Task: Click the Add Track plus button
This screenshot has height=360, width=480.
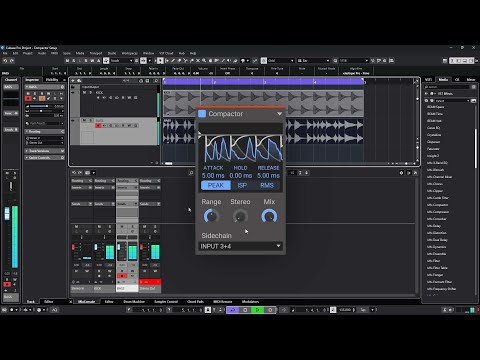Action: pos(73,81)
